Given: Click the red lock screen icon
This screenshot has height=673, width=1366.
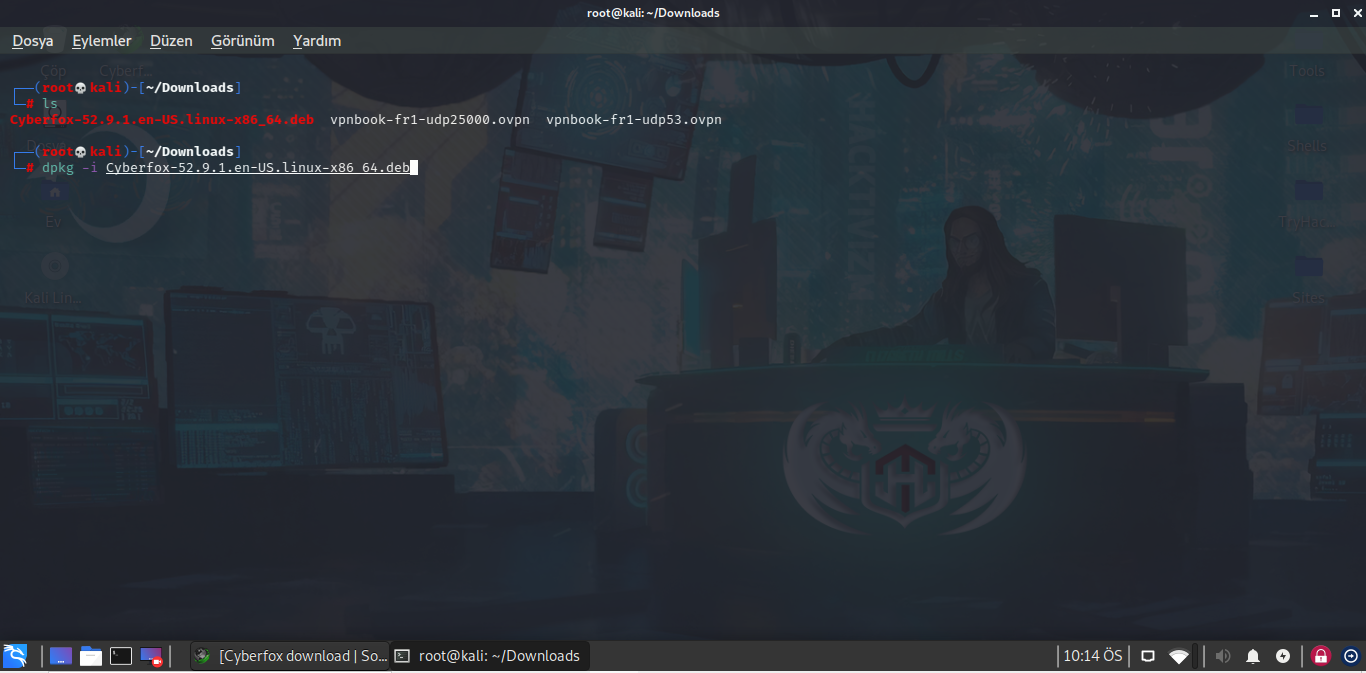Looking at the screenshot, I should 1321,656.
